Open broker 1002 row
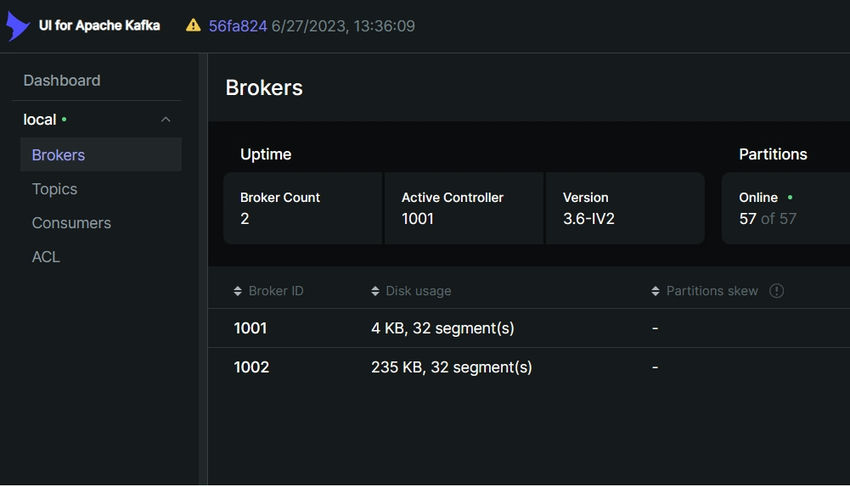850x487 pixels. (529, 367)
